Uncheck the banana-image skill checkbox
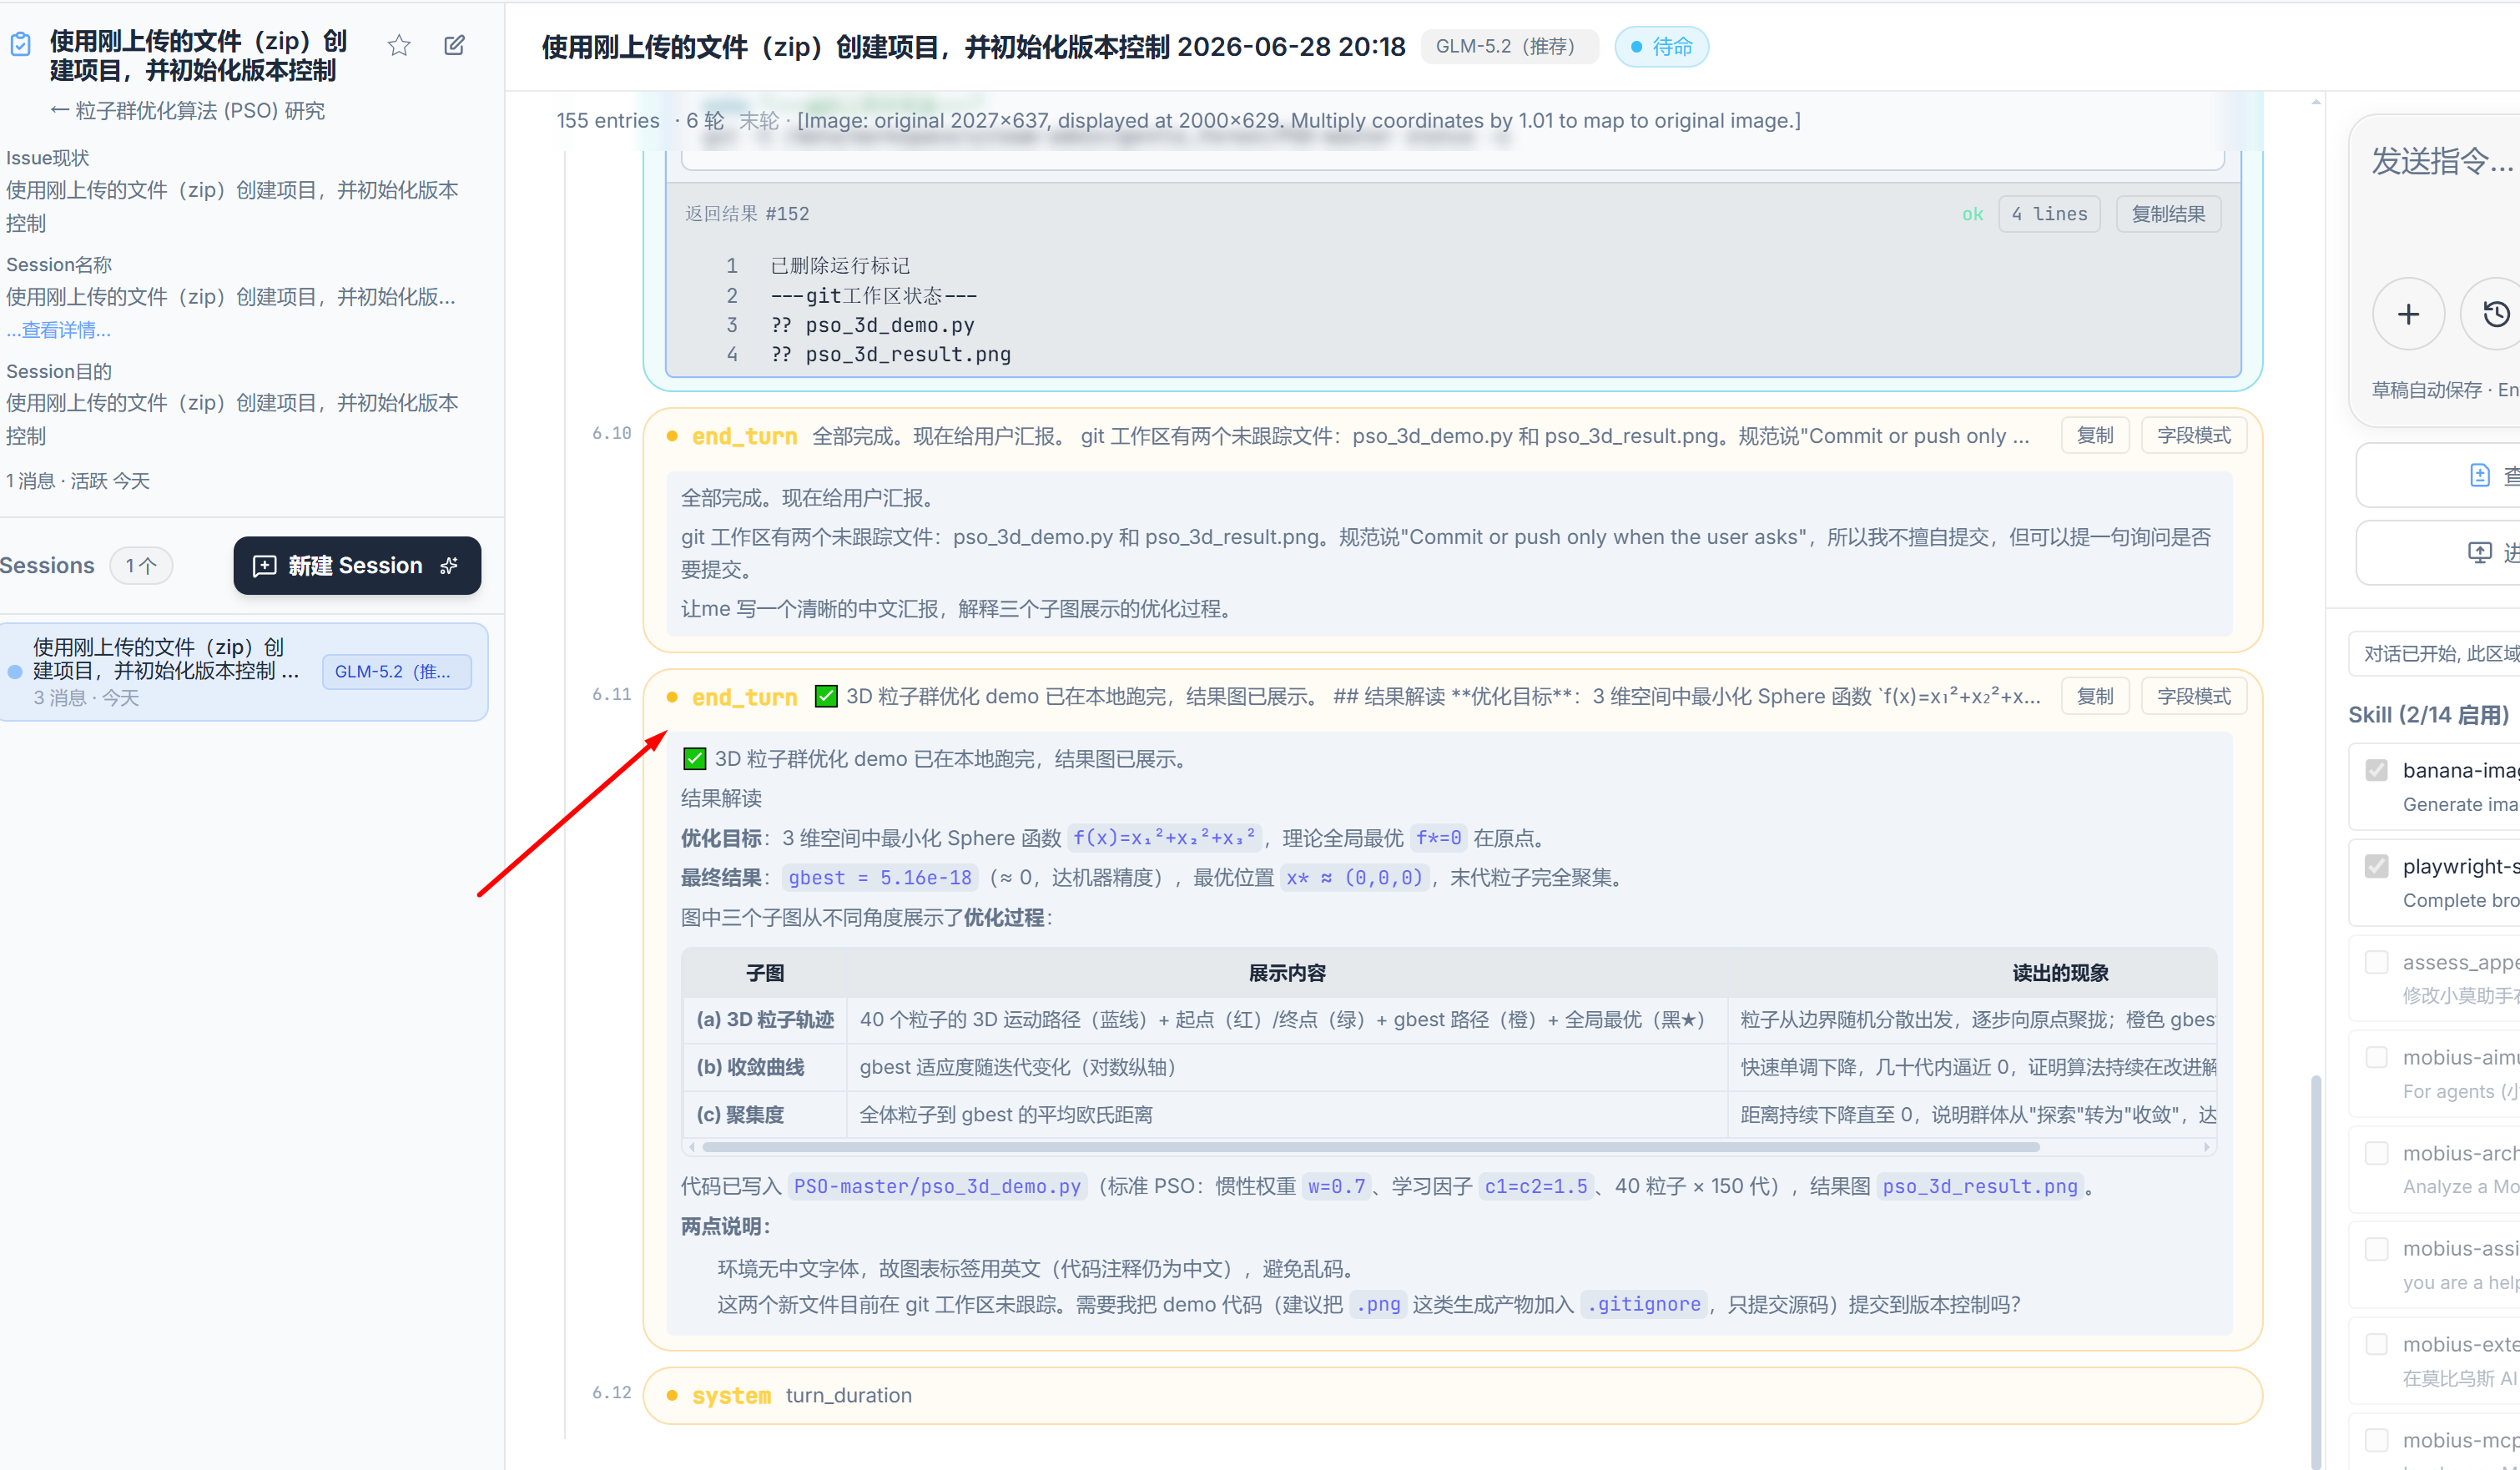The image size is (2520, 1470). click(x=2376, y=770)
